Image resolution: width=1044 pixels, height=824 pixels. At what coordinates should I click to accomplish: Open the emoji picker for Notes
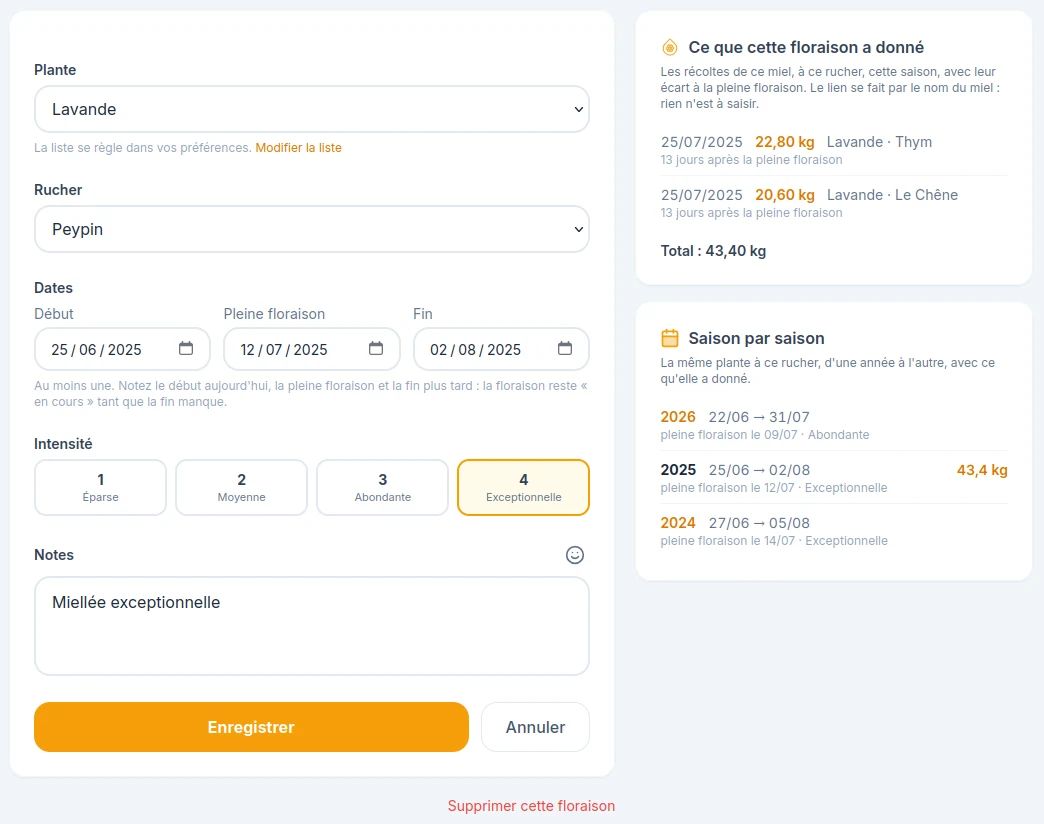[575, 555]
